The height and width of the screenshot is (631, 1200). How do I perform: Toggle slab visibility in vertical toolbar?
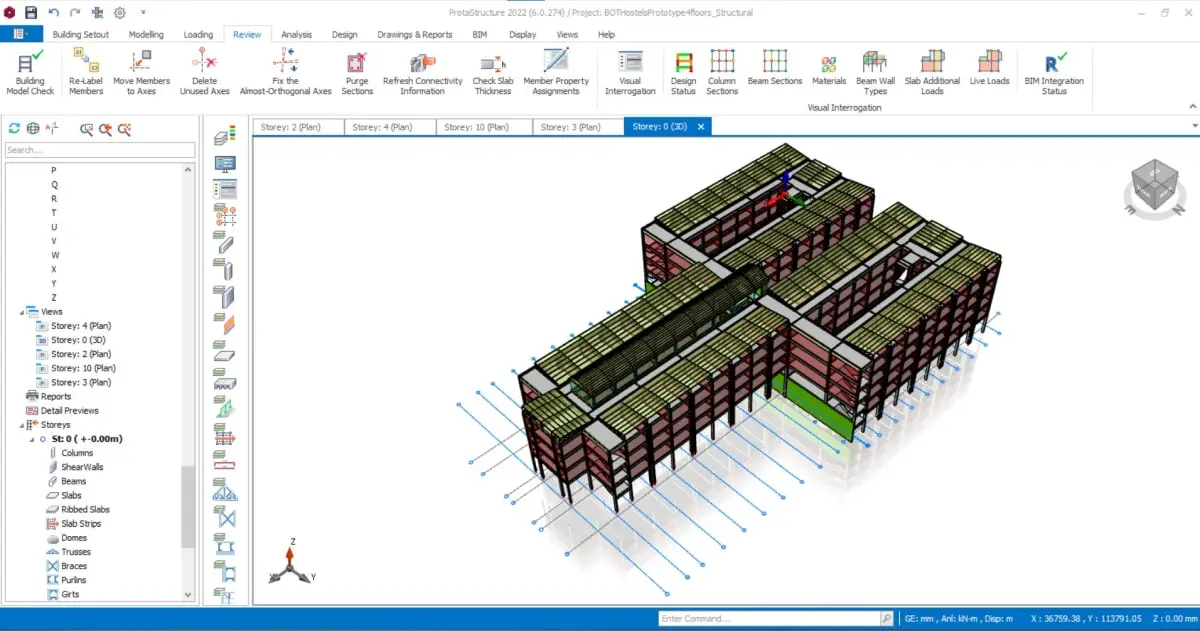[225, 351]
